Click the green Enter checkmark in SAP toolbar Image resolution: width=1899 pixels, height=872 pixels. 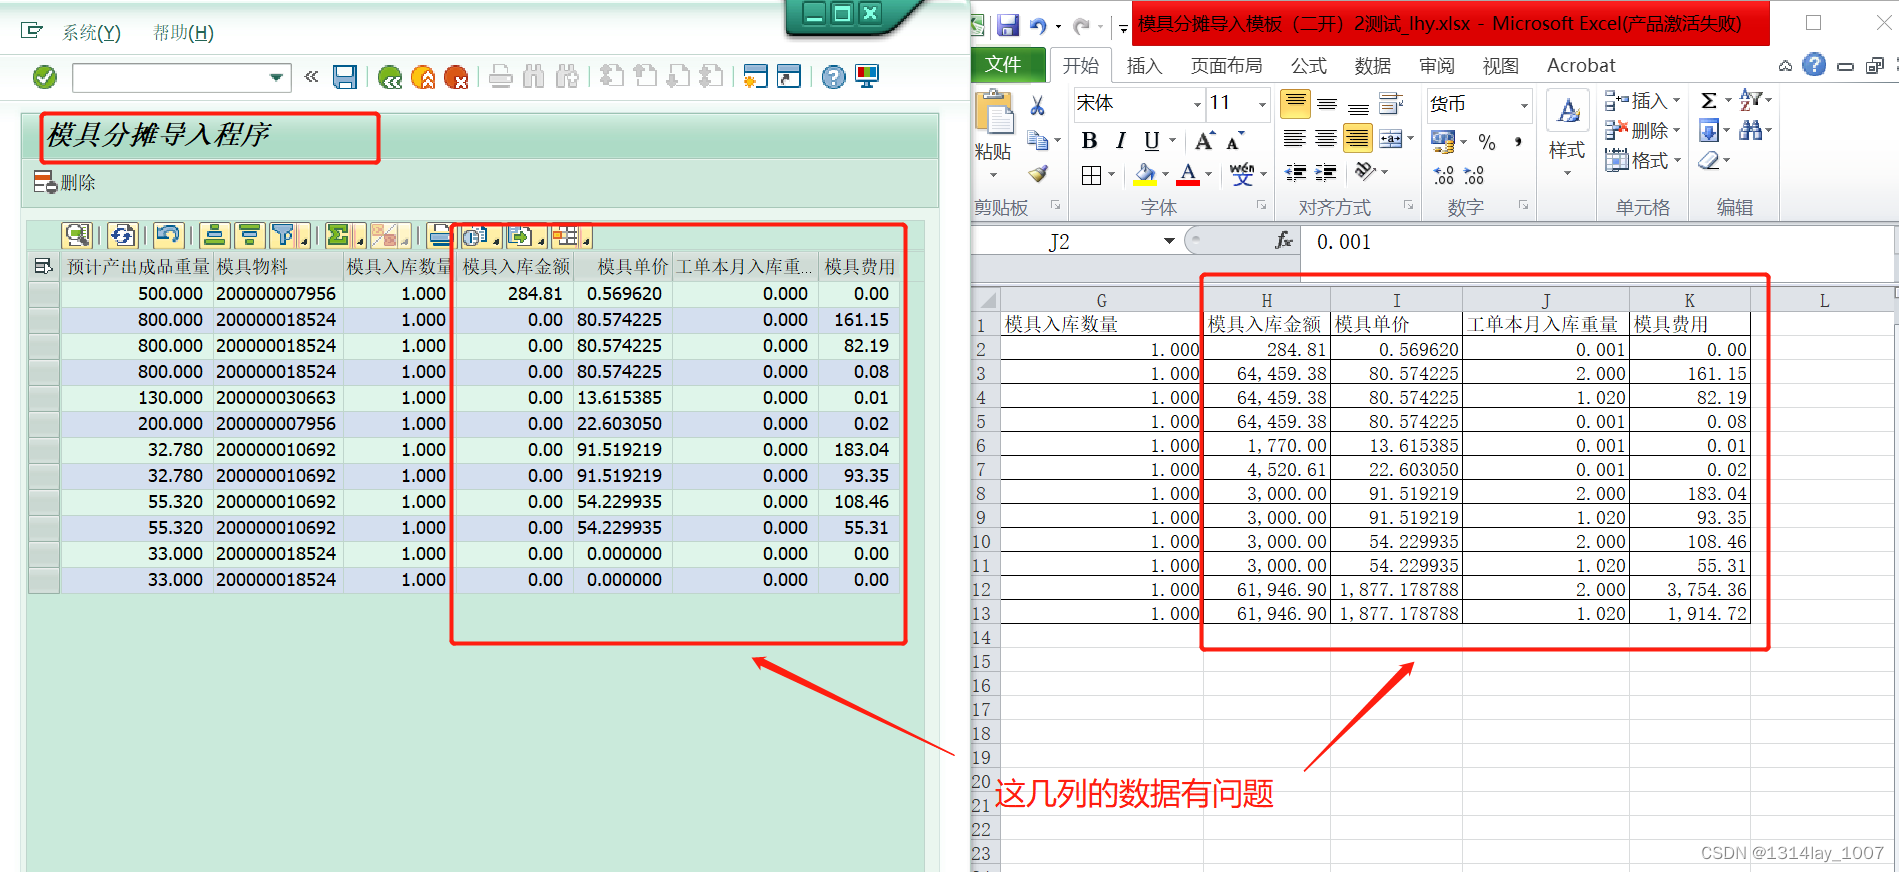pyautogui.click(x=45, y=77)
